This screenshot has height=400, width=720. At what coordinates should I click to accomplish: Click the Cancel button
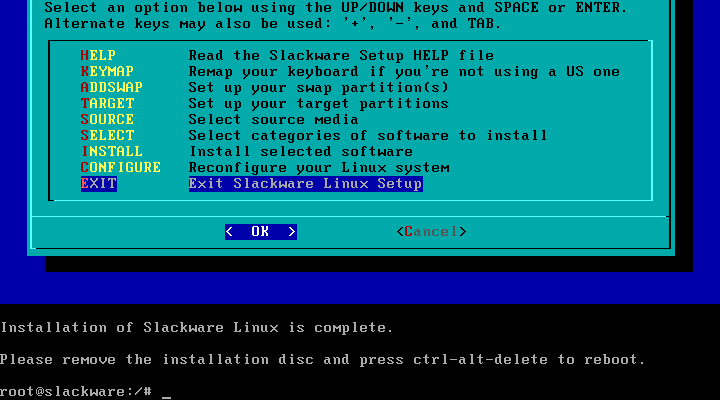pos(431,231)
